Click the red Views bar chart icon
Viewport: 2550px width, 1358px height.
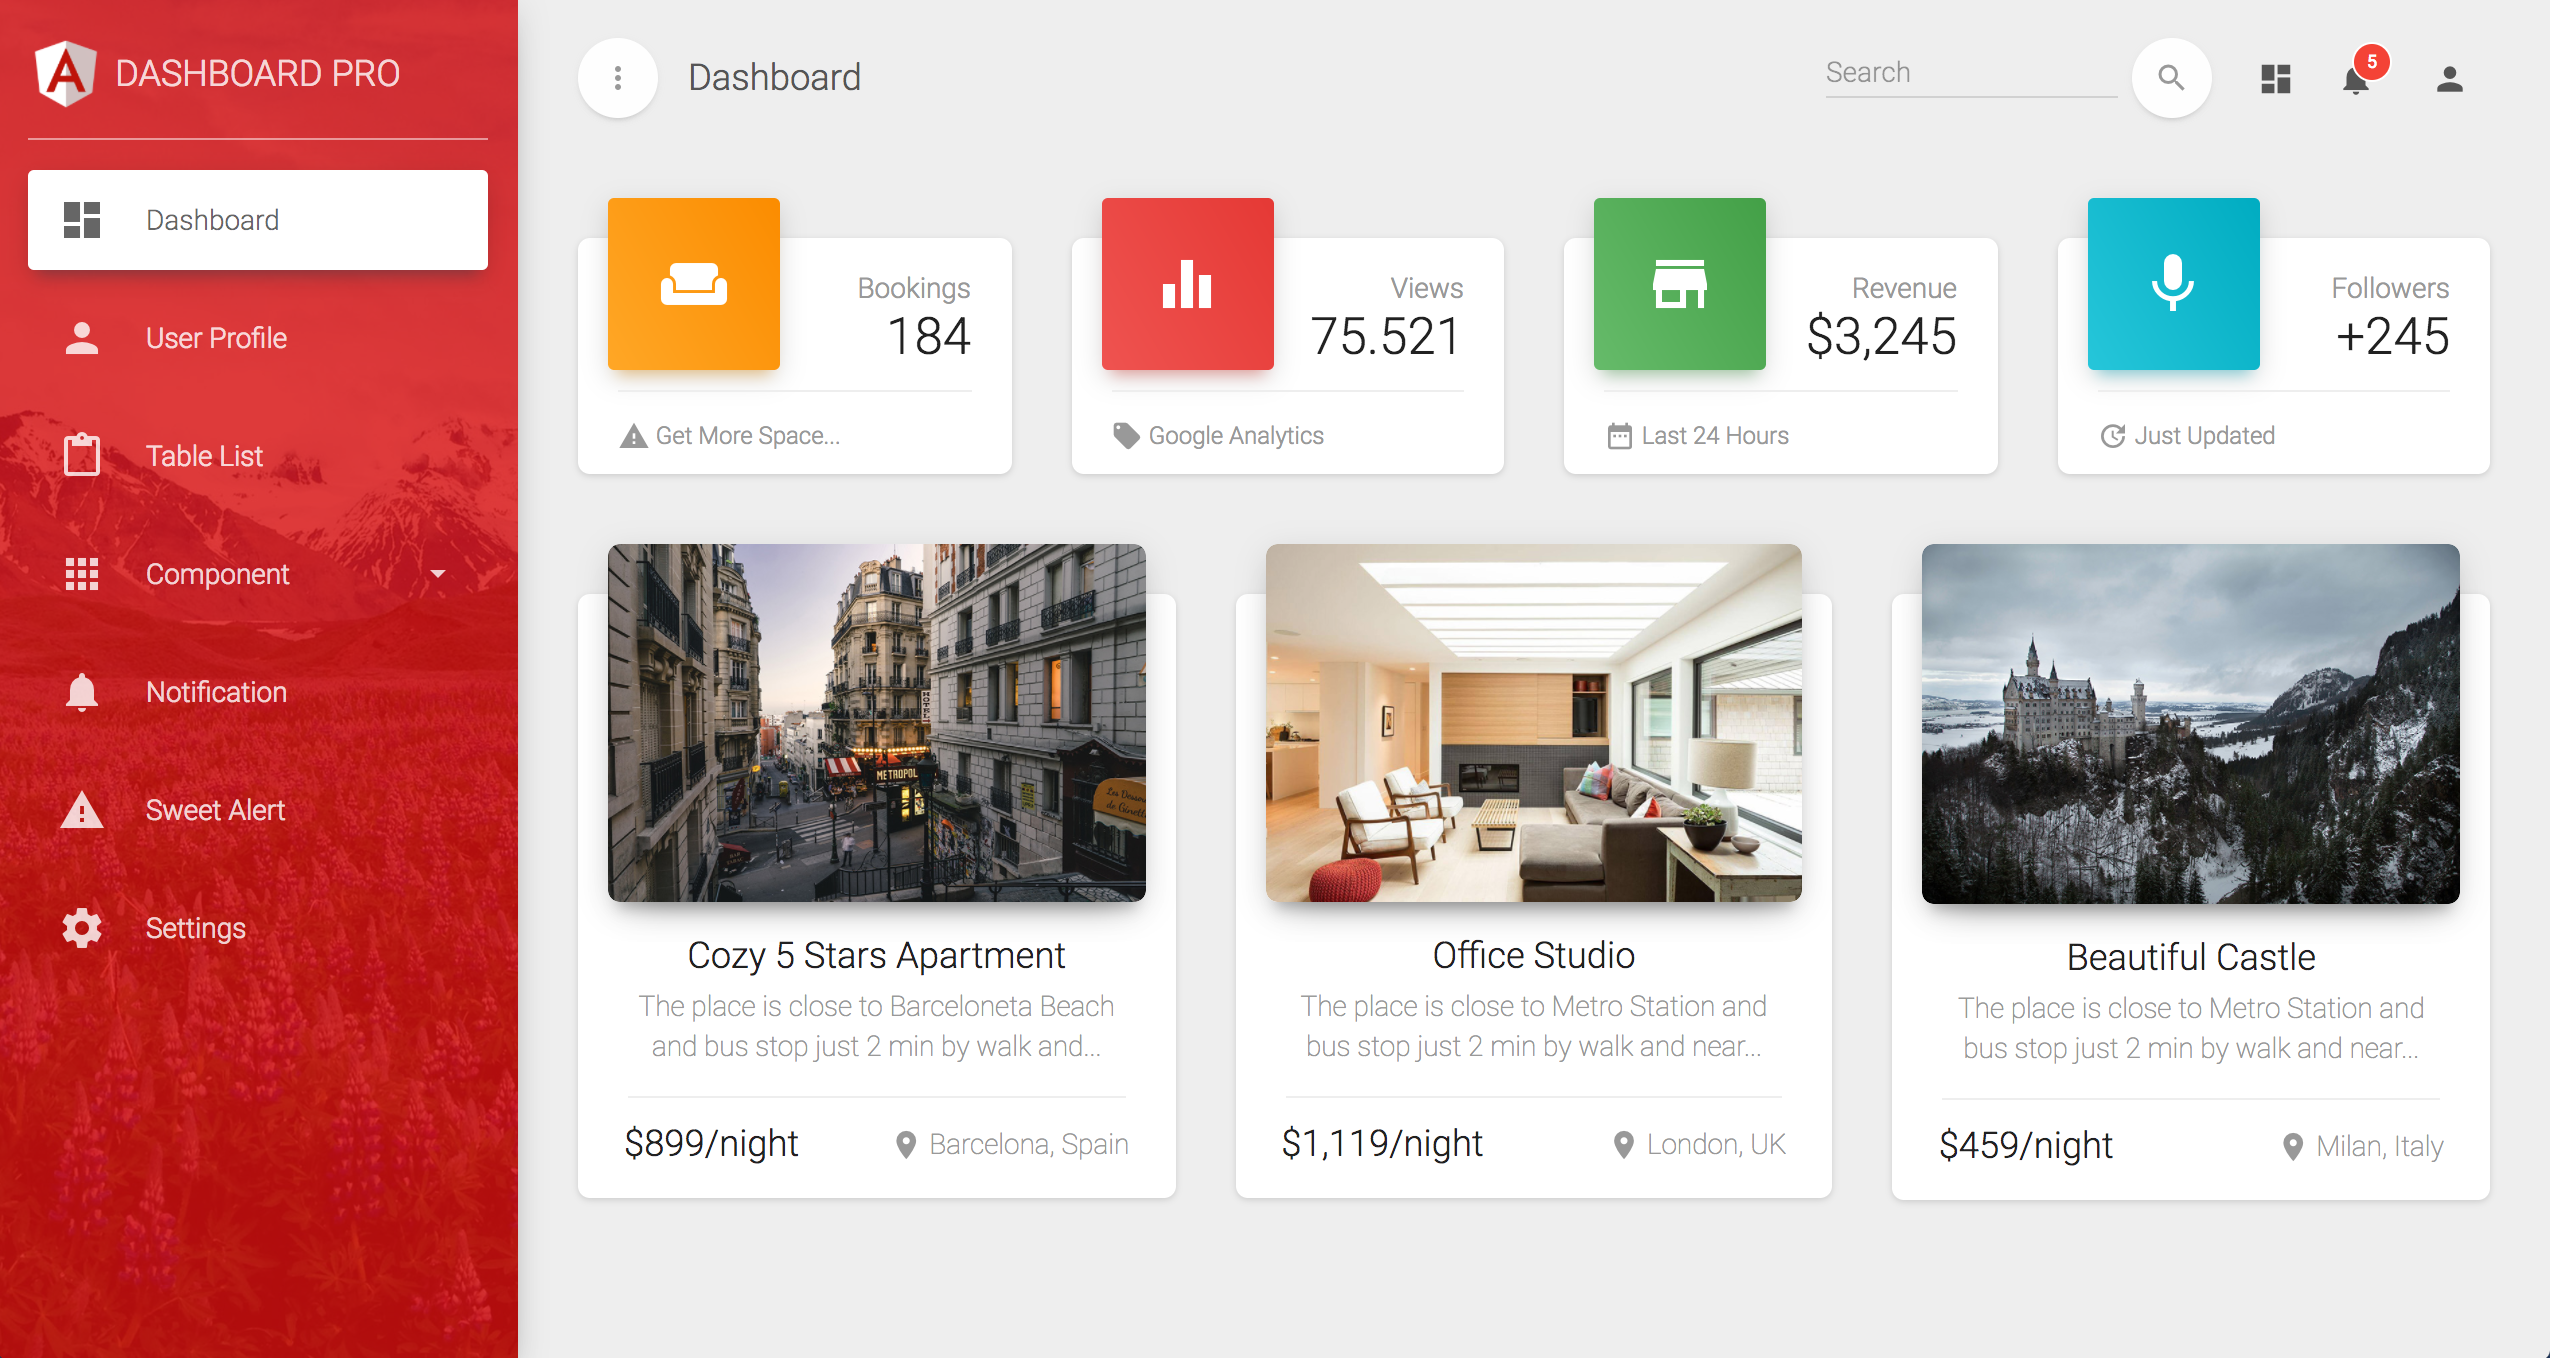coord(1188,284)
